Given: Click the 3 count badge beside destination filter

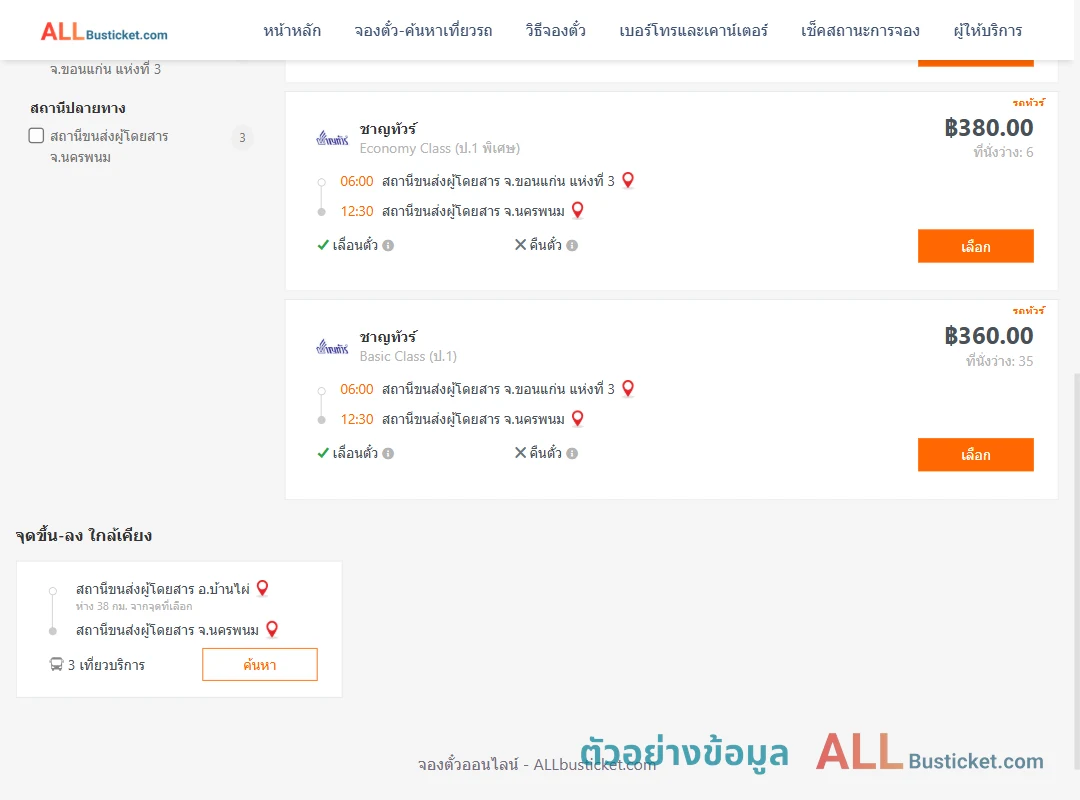Looking at the screenshot, I should click(x=242, y=138).
